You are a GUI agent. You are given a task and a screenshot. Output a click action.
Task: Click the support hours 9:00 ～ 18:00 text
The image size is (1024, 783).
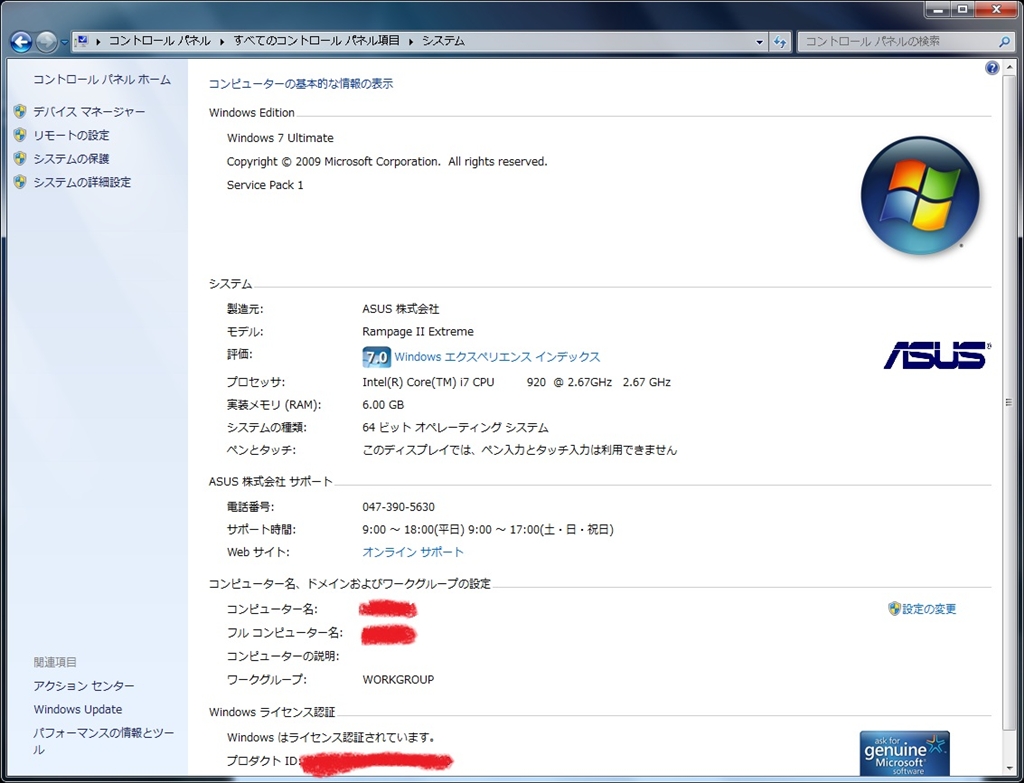pyautogui.click(x=488, y=530)
